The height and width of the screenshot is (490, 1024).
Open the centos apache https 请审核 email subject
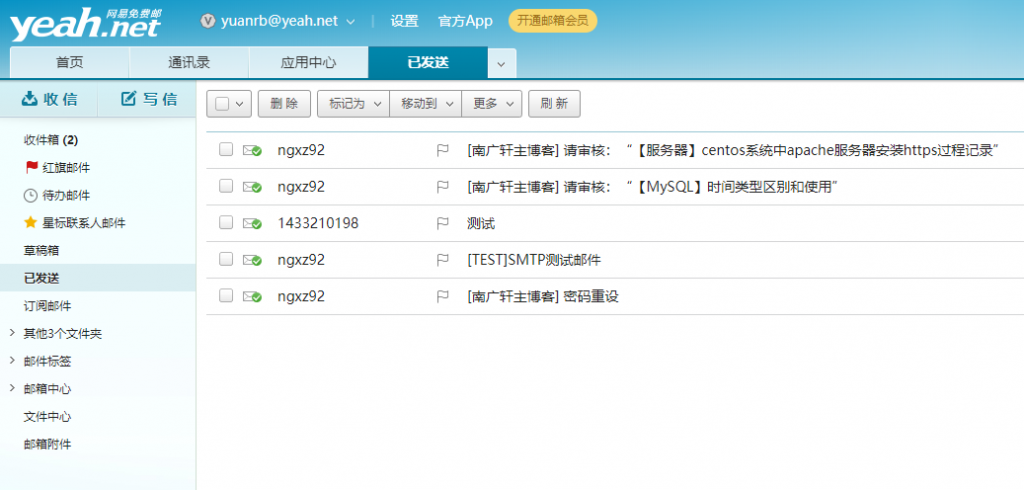[x=735, y=150]
